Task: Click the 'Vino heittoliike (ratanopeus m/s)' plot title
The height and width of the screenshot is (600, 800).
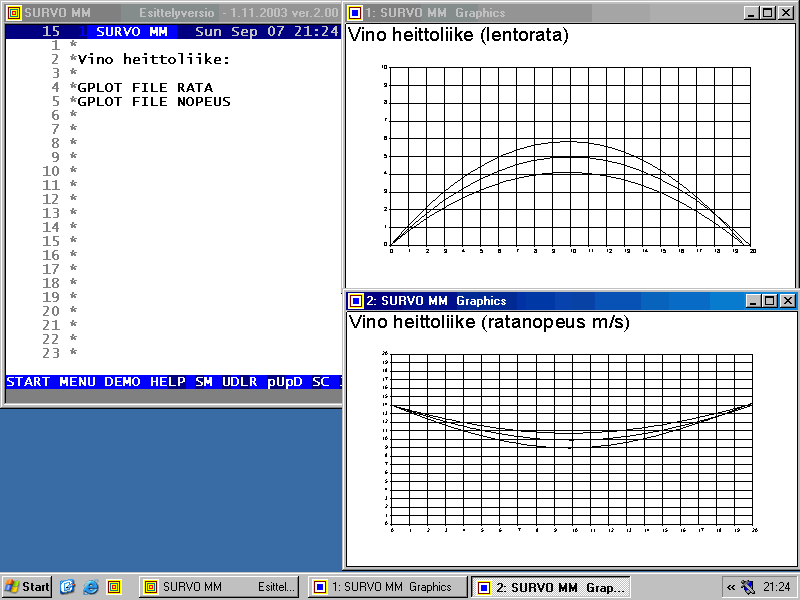Action: coord(489,322)
